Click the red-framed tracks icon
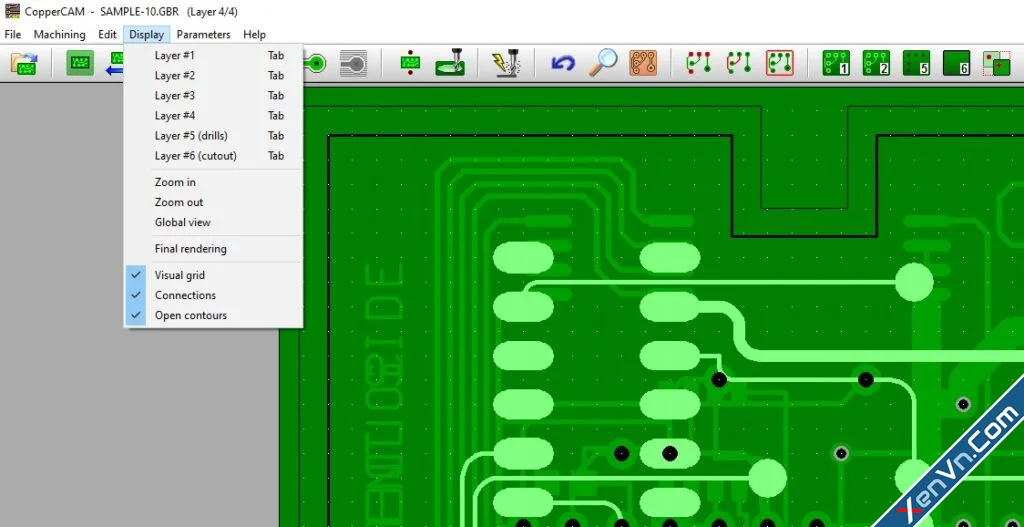The width and height of the screenshot is (1024, 527). 779,63
